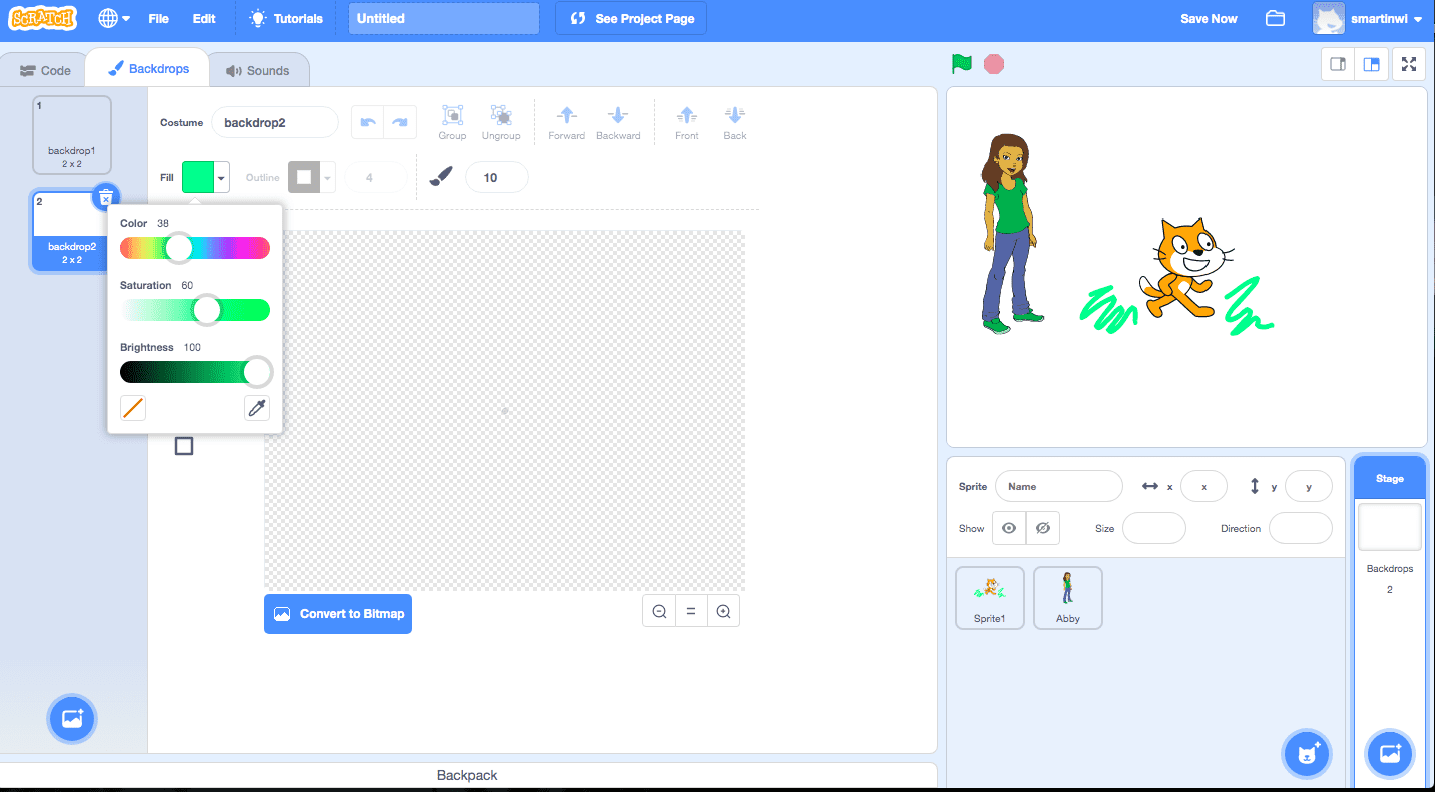The height and width of the screenshot is (792, 1435).
Task: Enter full screen stage mode
Action: pos(1409,64)
